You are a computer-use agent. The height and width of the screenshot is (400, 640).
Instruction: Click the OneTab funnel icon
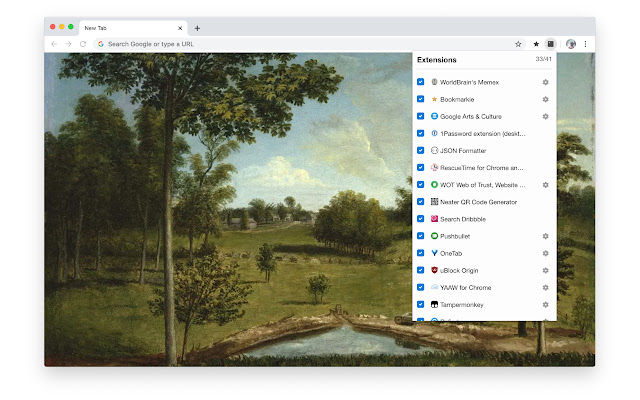pos(434,253)
